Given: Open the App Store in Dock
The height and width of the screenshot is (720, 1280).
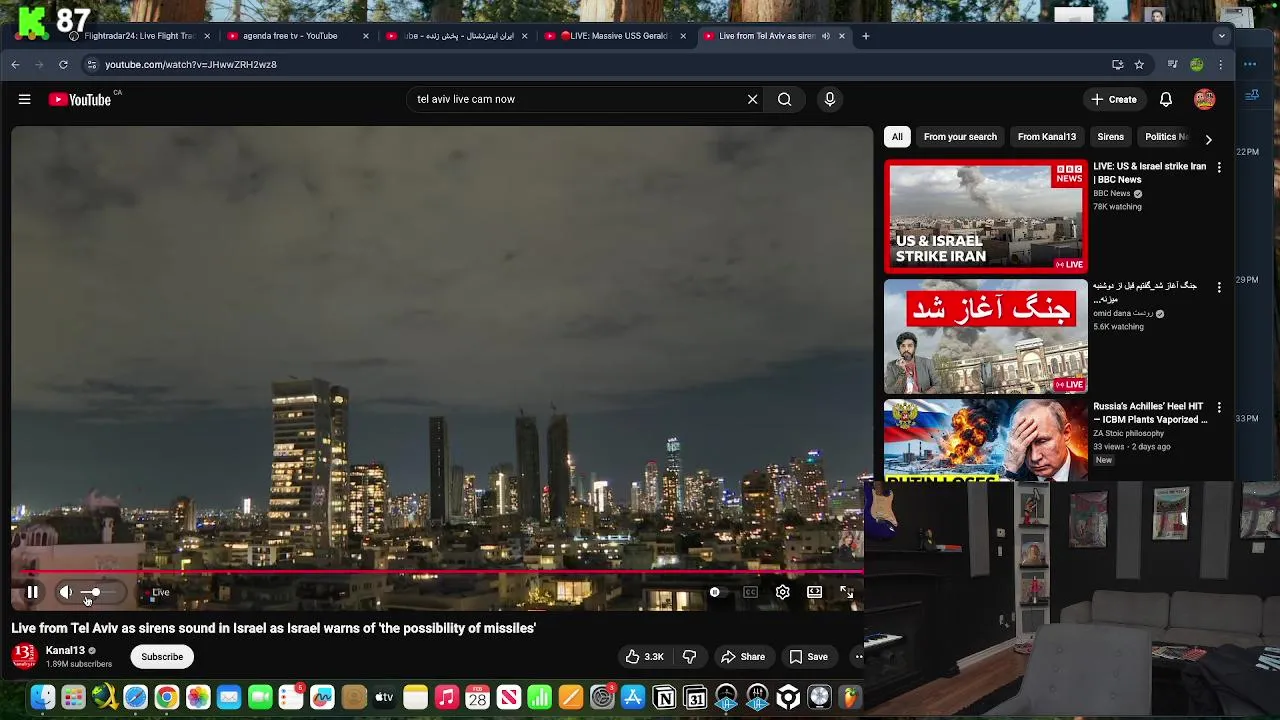Looking at the screenshot, I should 633,697.
